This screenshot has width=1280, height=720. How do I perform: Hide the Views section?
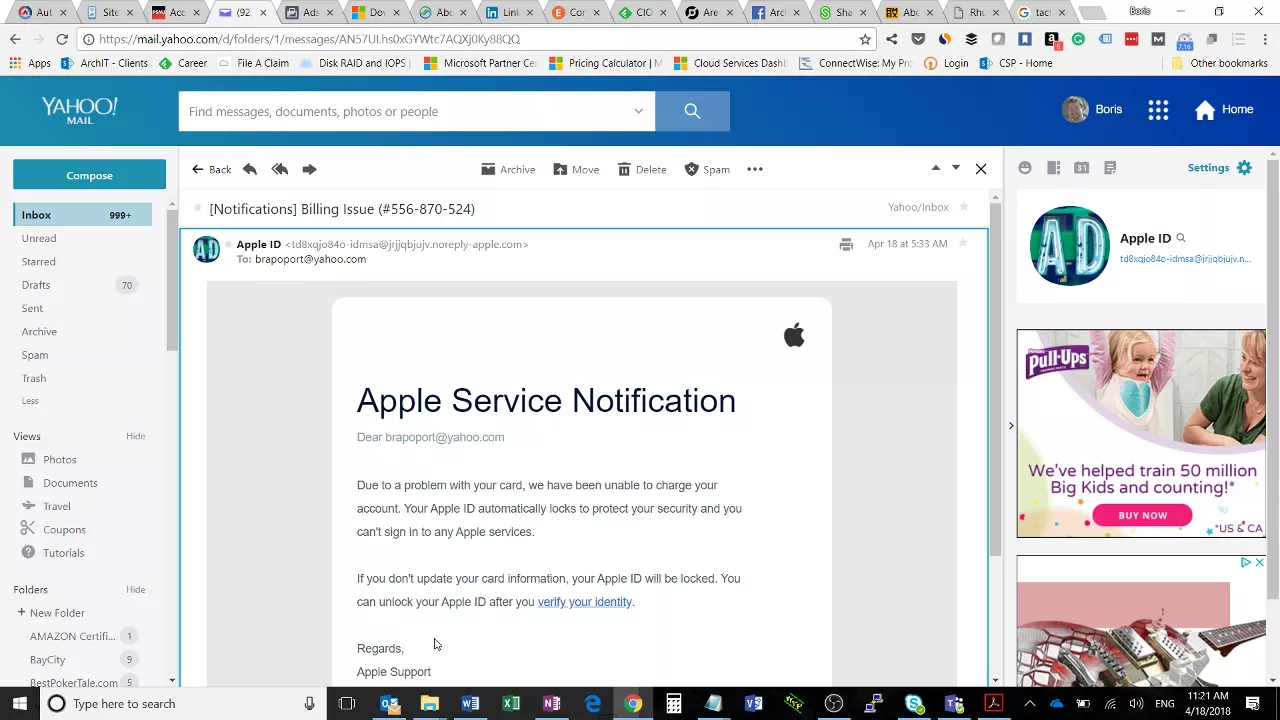click(136, 436)
